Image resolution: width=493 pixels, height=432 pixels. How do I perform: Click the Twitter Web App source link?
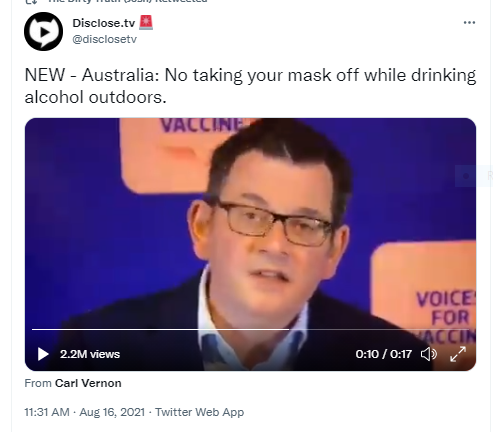click(x=199, y=412)
